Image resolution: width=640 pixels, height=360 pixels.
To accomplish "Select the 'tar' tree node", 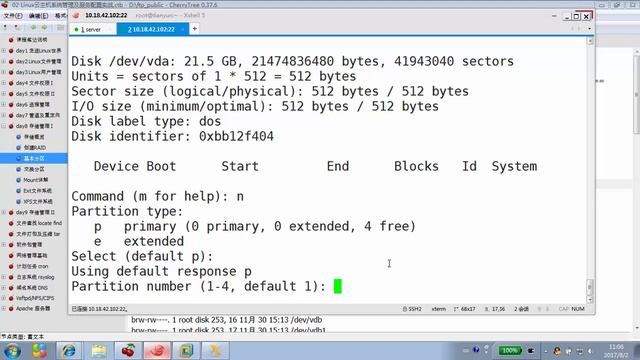I will (38, 234).
